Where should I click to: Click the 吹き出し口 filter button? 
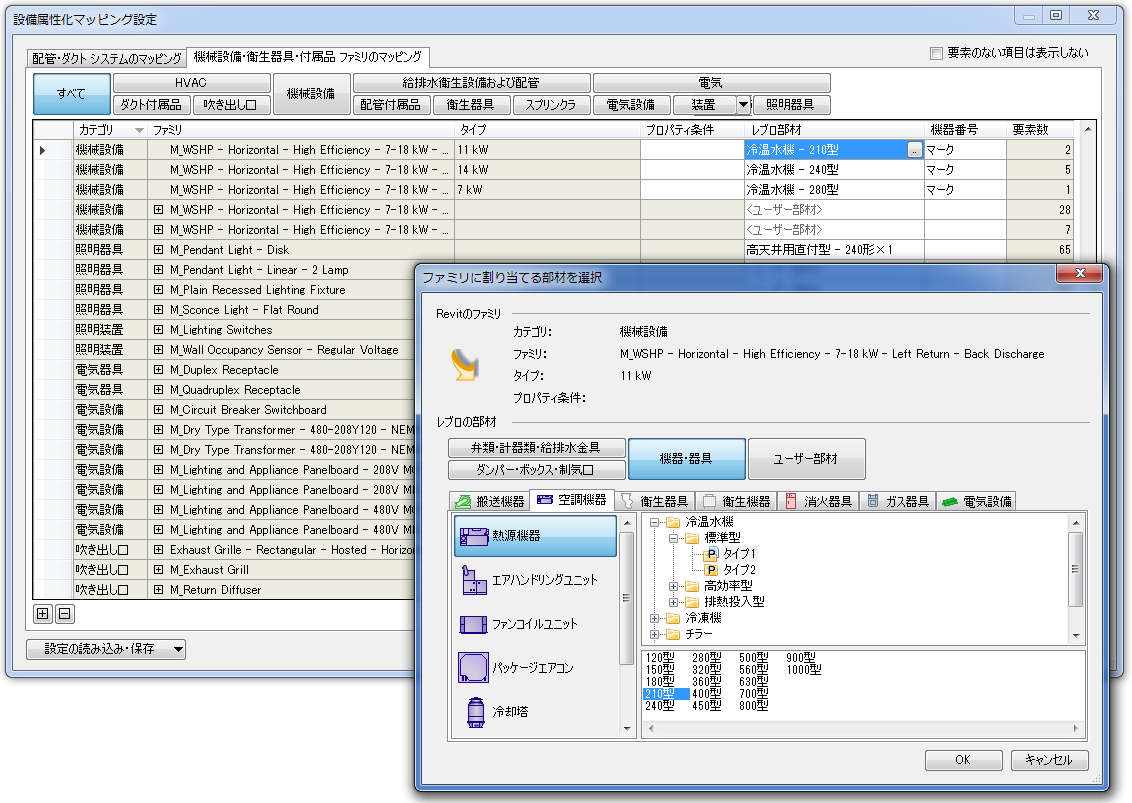[231, 105]
